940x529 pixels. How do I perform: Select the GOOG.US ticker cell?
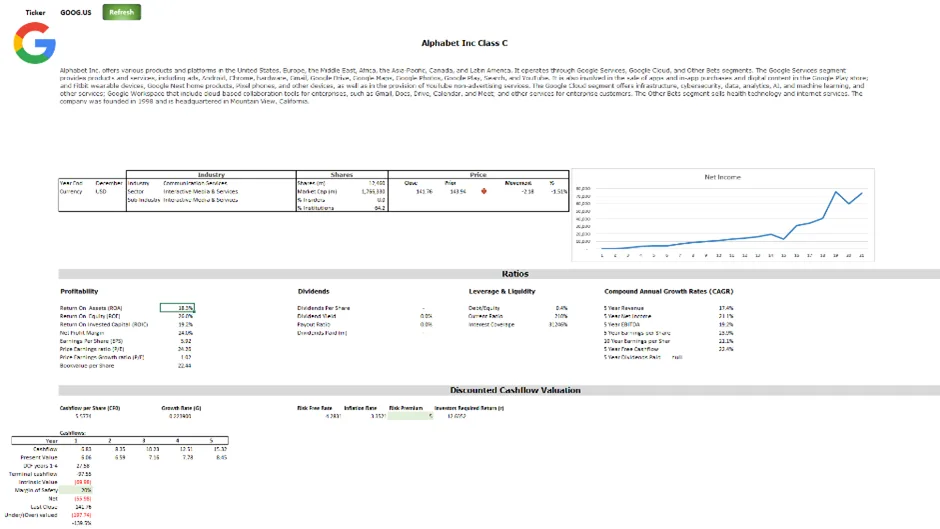[76, 13]
